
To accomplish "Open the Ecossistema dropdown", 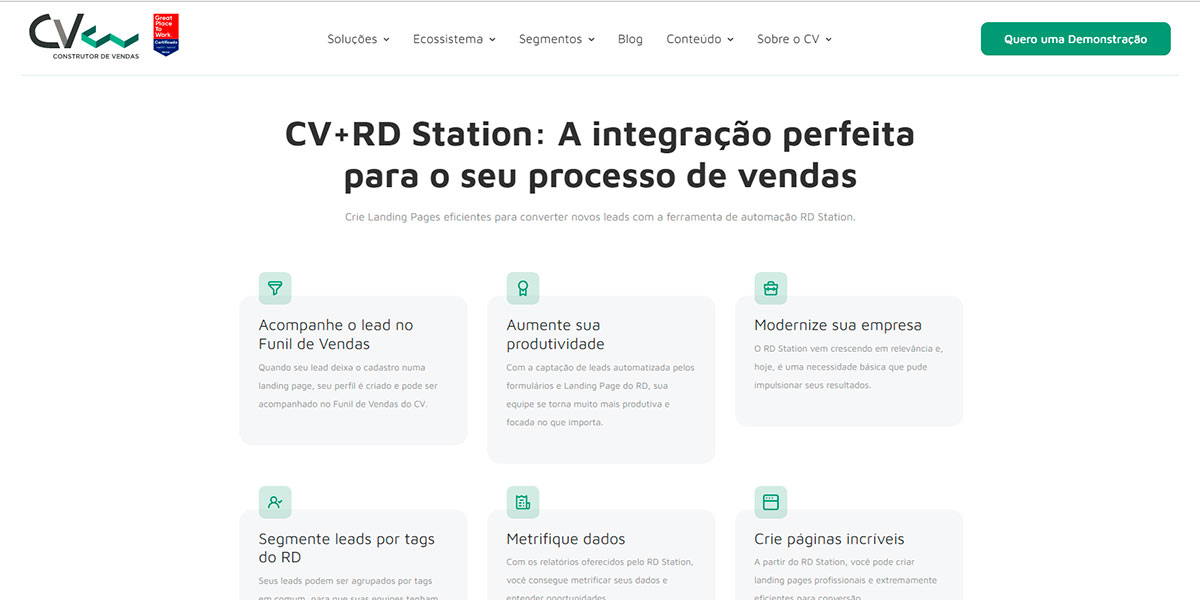I will click(x=454, y=38).
